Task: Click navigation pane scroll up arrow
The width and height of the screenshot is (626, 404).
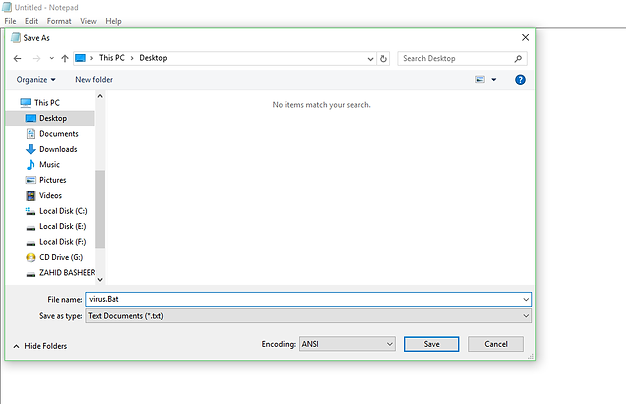Action: [100, 96]
